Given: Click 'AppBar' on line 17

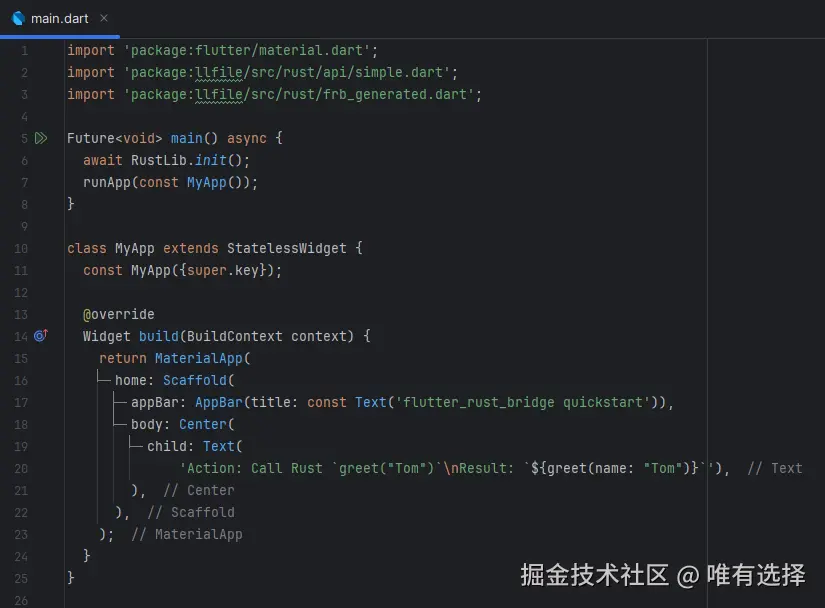Looking at the screenshot, I should [219, 402].
